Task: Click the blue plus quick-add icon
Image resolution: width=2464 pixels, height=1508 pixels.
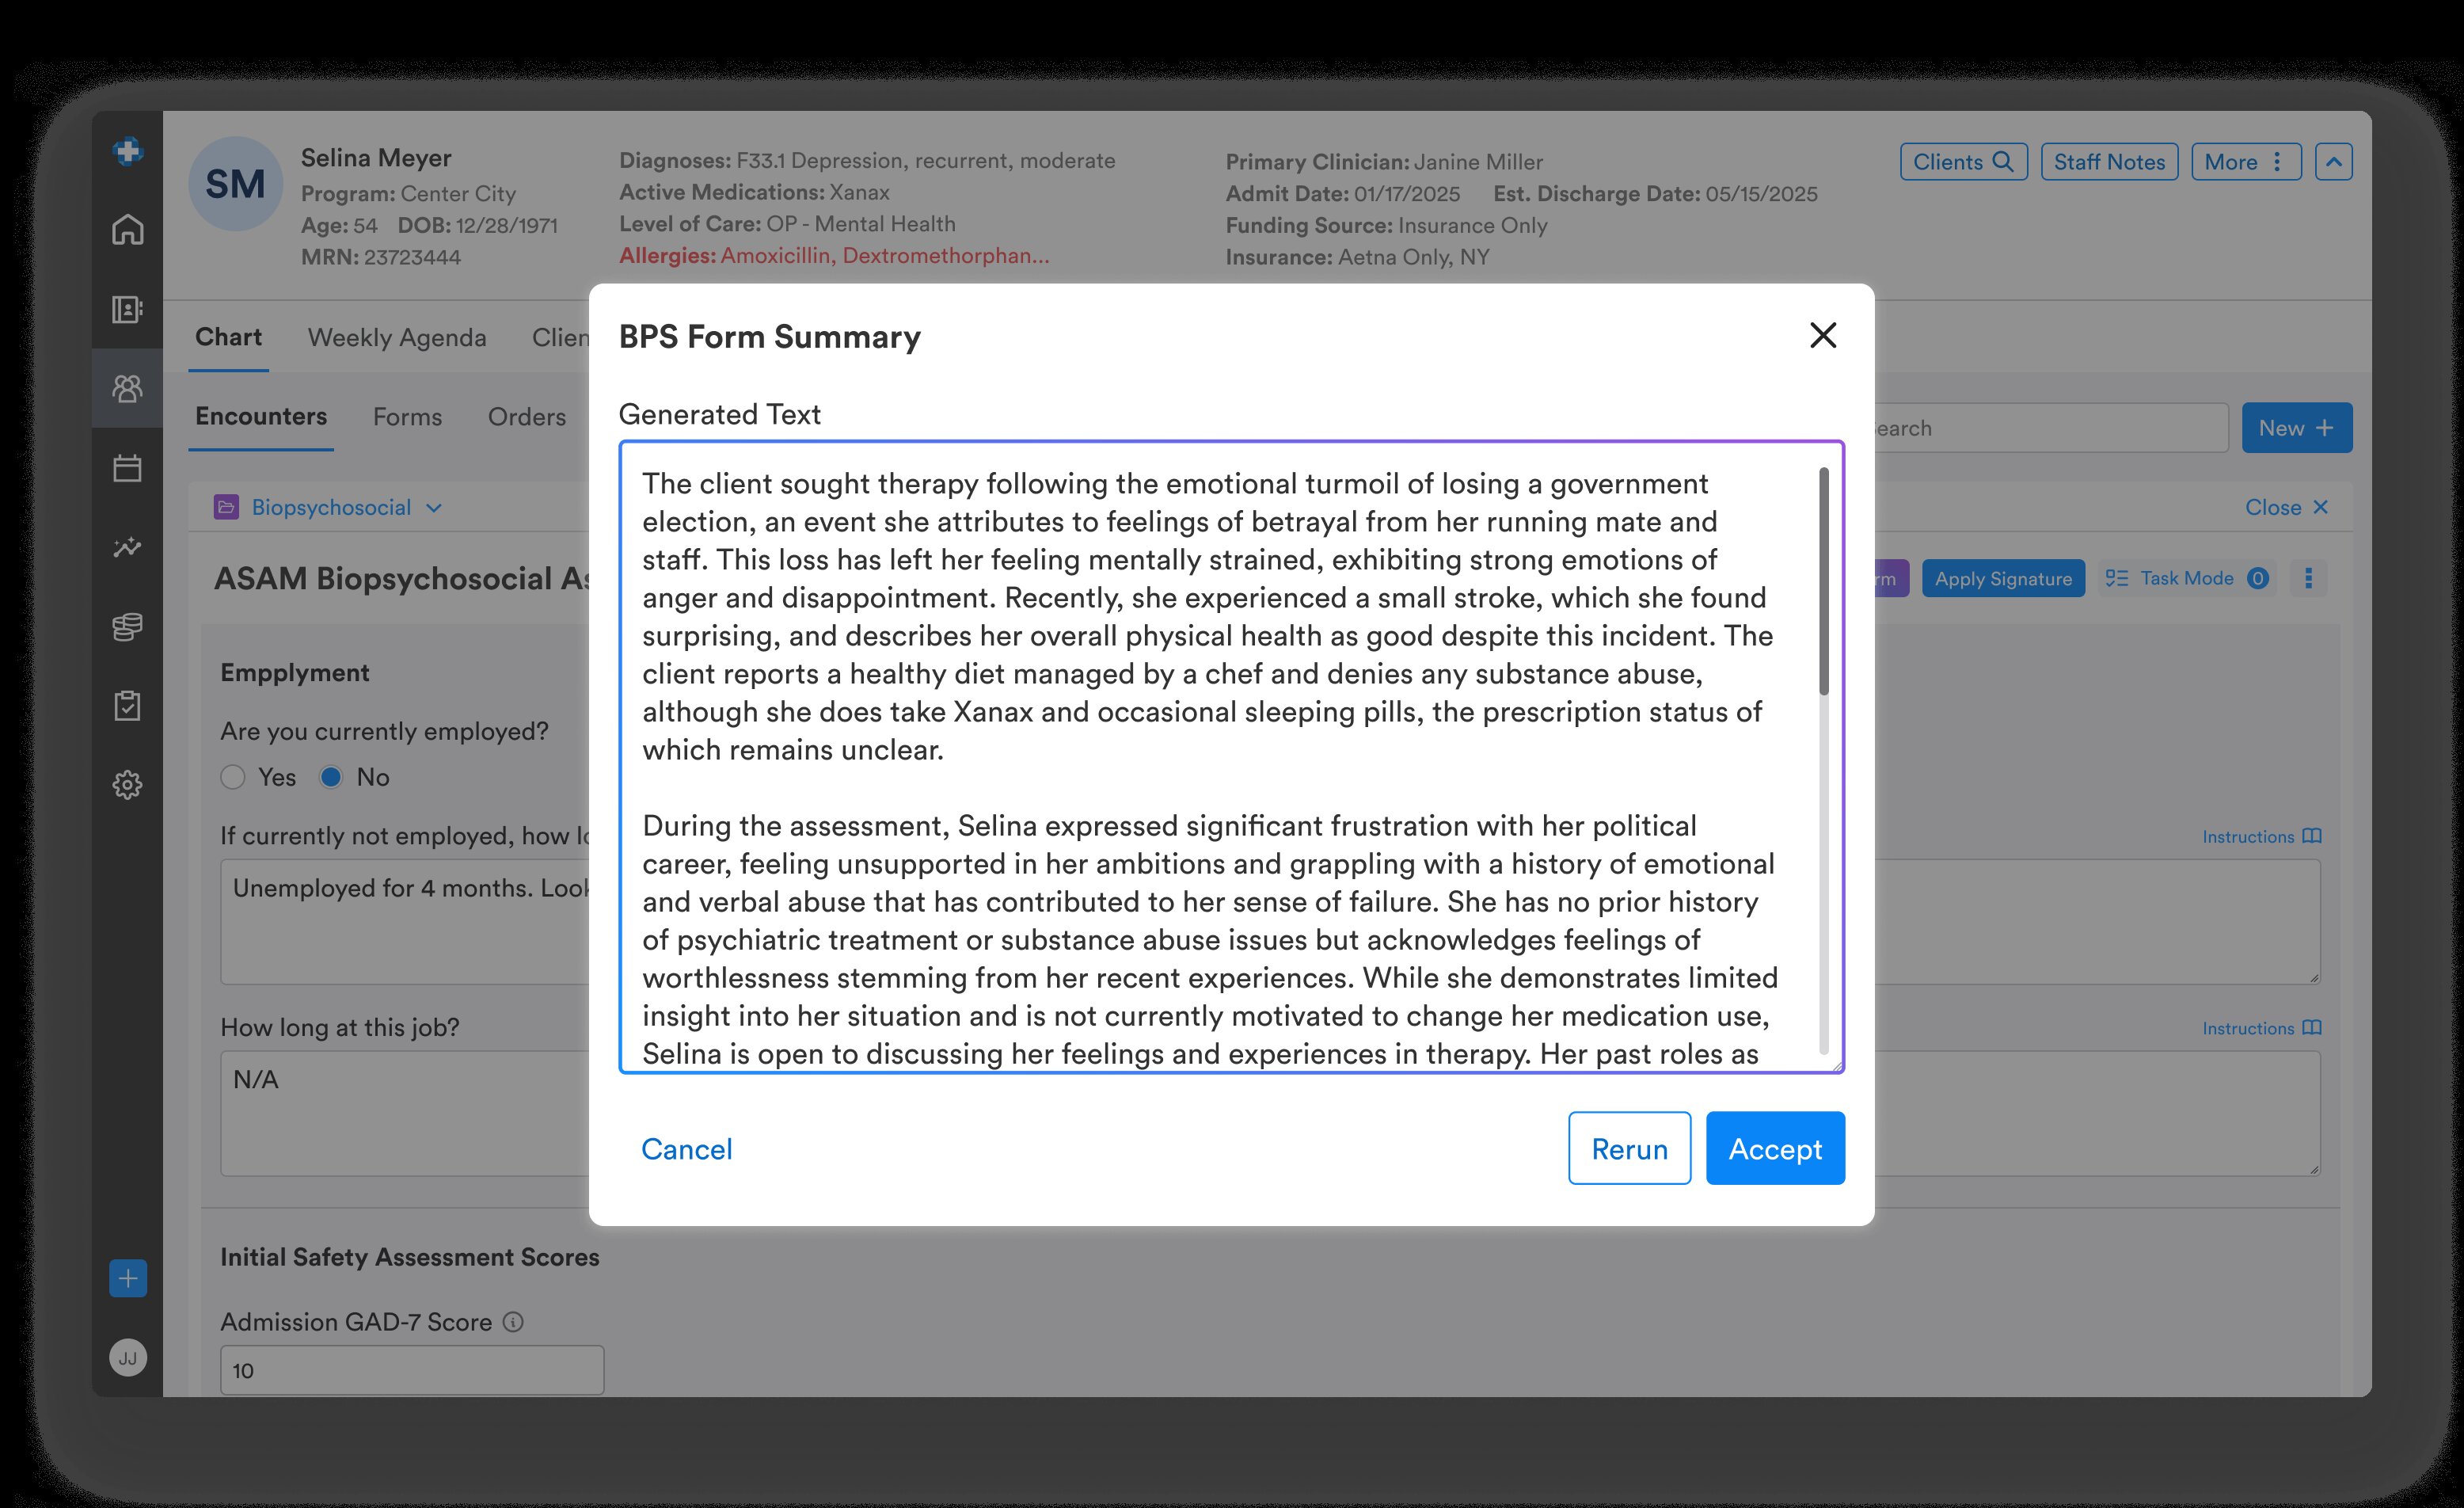Action: tap(128, 1278)
